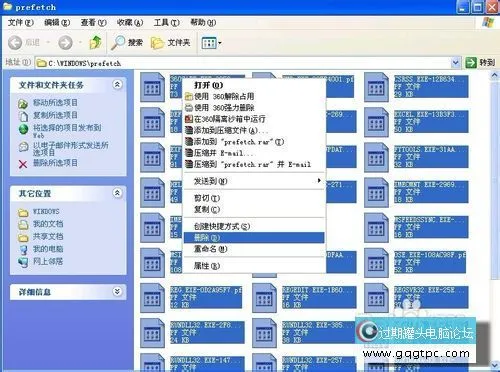The height and width of the screenshot is (372, 500).
Task: Click 删除所选项目 task link
Action: pyautogui.click(x=55, y=163)
